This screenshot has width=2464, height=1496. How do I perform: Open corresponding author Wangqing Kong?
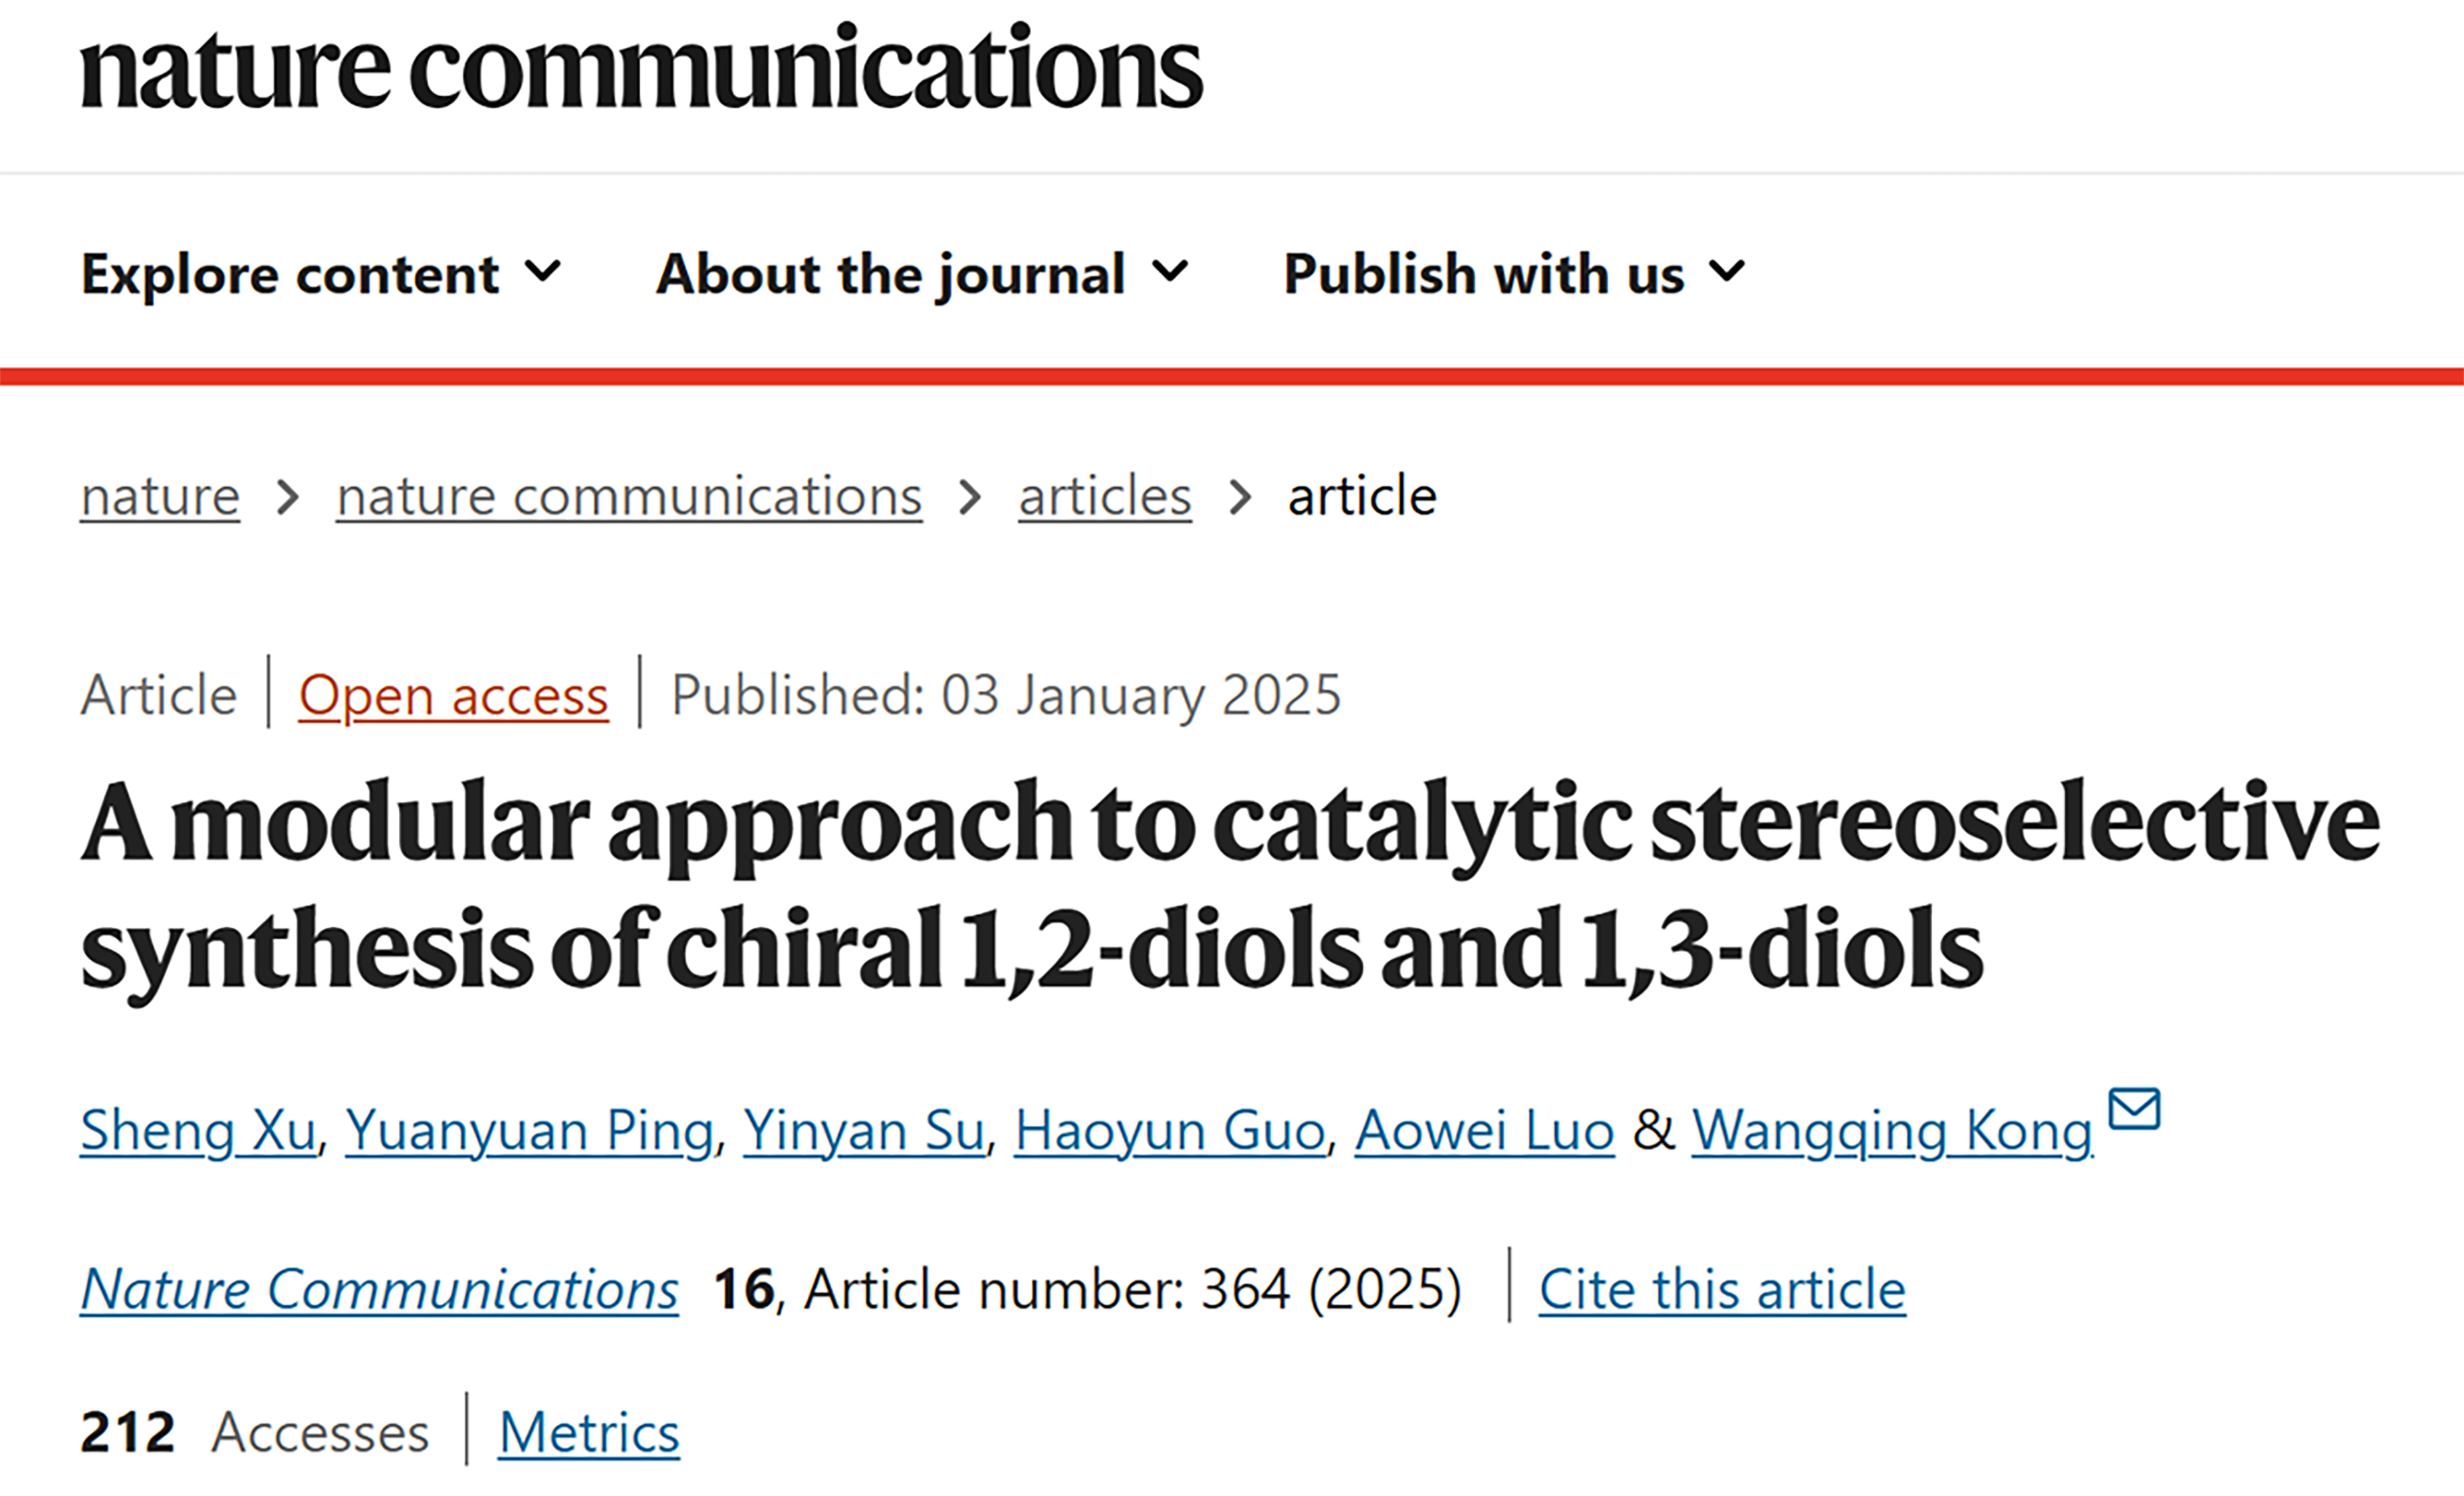coord(1892,1131)
